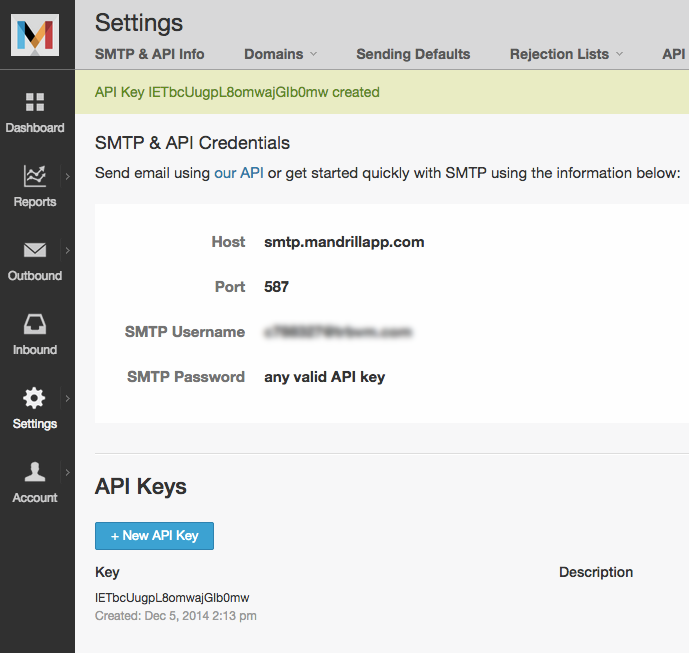Select port value 587
The image size is (689, 653).
click(x=276, y=287)
